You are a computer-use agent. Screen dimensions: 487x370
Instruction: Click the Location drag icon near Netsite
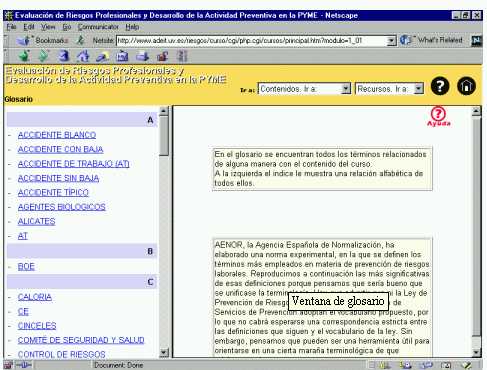pyautogui.click(x=80, y=40)
